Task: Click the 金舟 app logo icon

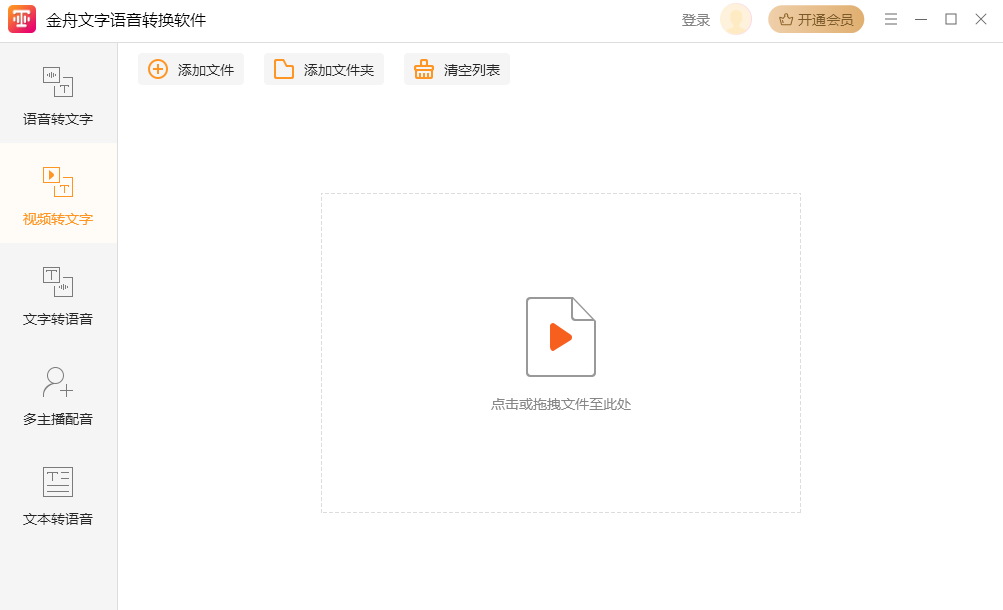Action: tap(22, 20)
